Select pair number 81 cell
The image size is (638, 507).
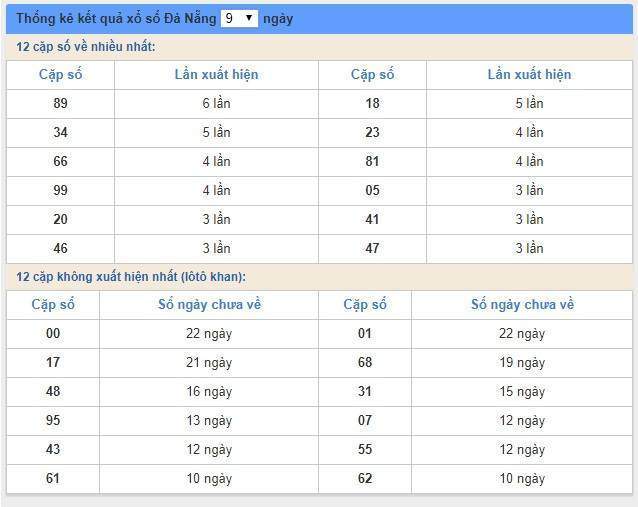pyautogui.click(x=372, y=162)
